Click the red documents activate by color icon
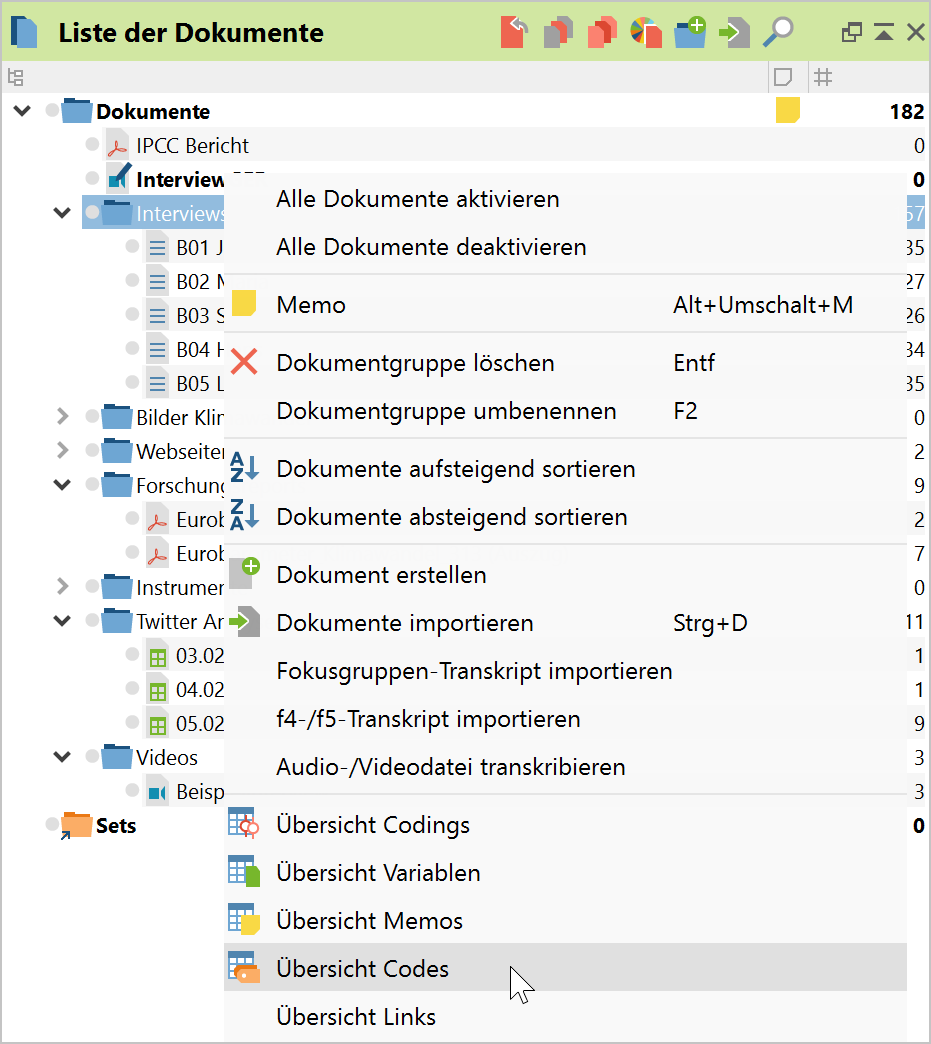 click(x=602, y=33)
